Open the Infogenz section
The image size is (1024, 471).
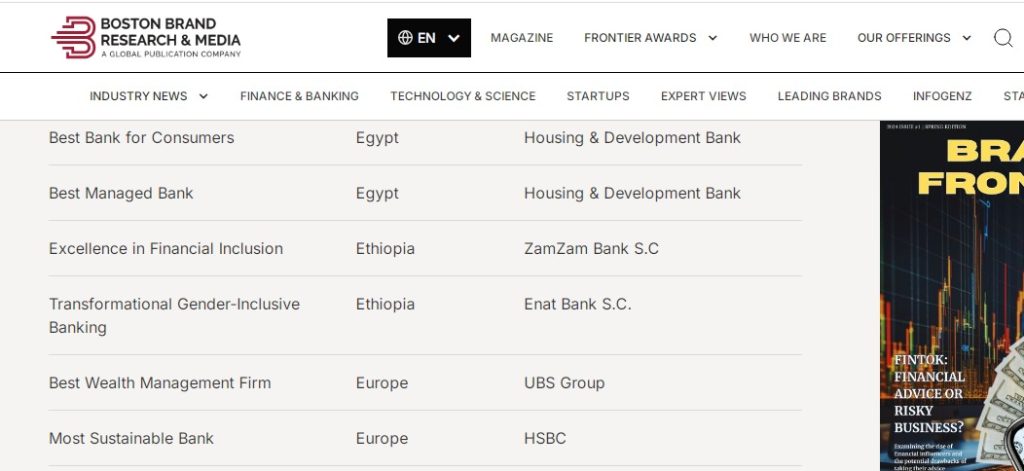(x=942, y=96)
